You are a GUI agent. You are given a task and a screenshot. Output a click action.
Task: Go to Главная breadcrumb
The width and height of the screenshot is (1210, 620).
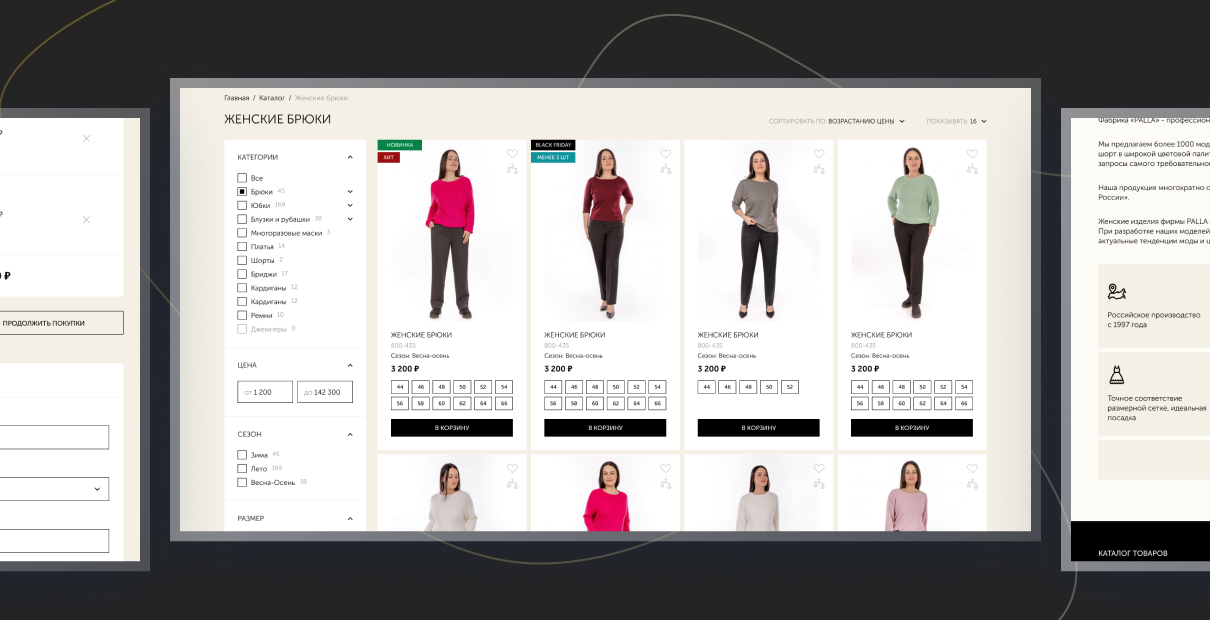click(237, 98)
